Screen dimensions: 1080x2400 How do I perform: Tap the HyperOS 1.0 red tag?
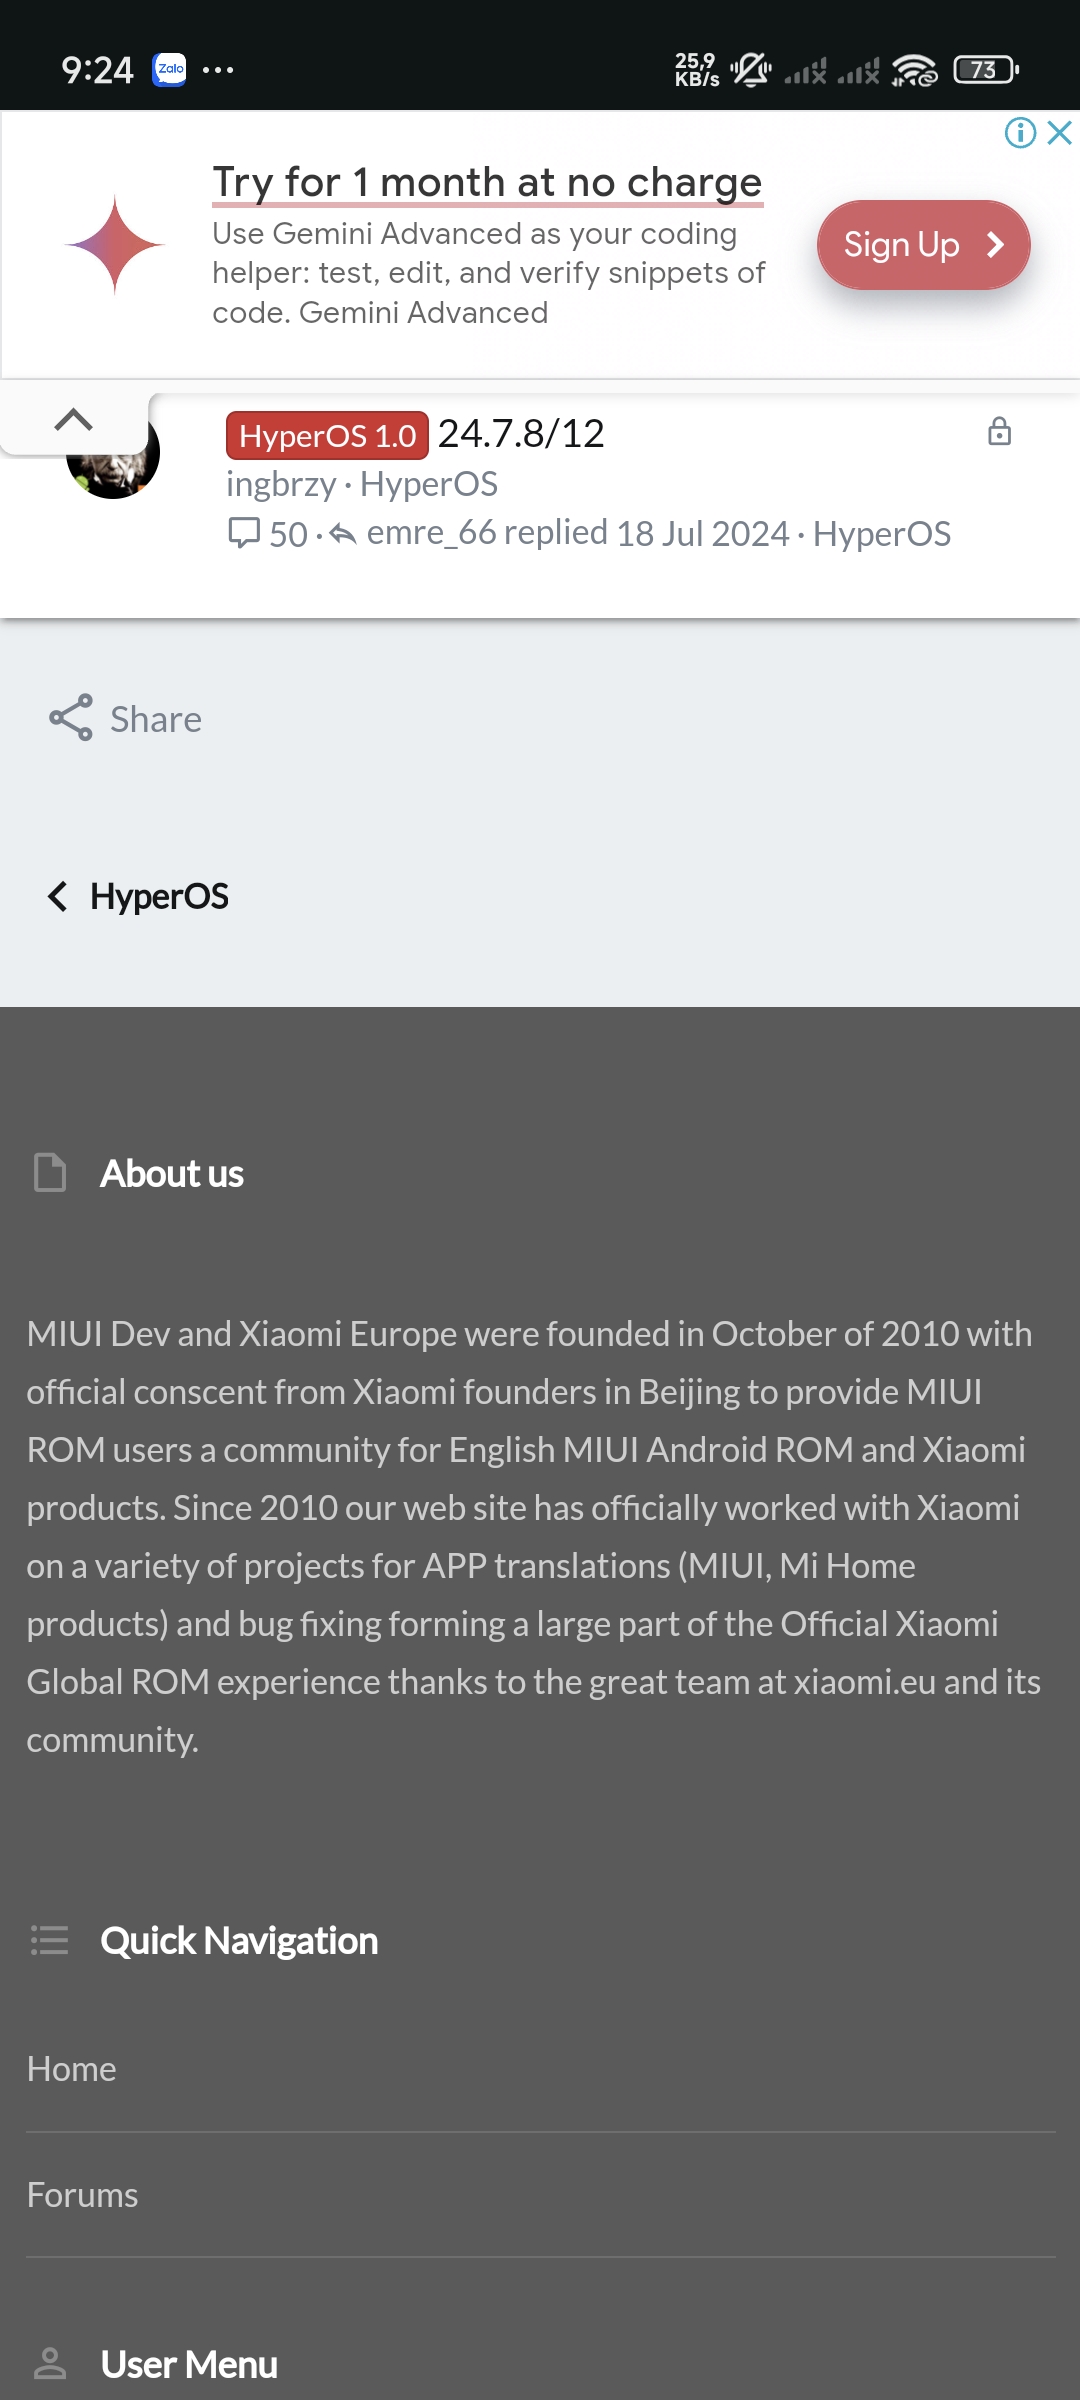click(x=327, y=436)
